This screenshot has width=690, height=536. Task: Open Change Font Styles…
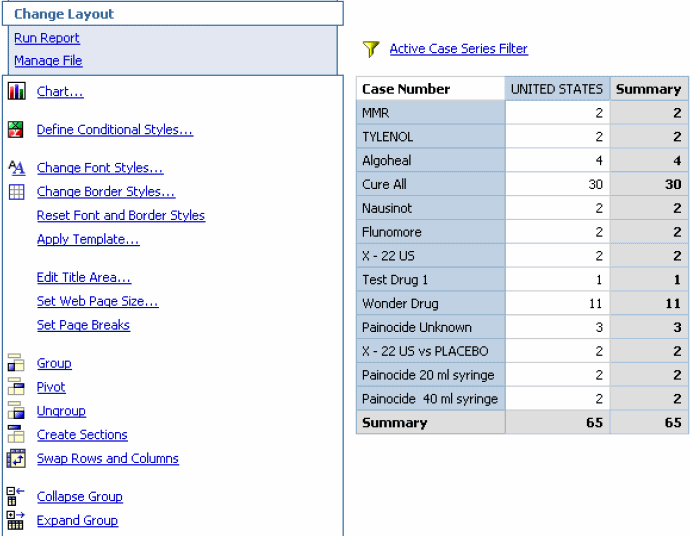100,168
